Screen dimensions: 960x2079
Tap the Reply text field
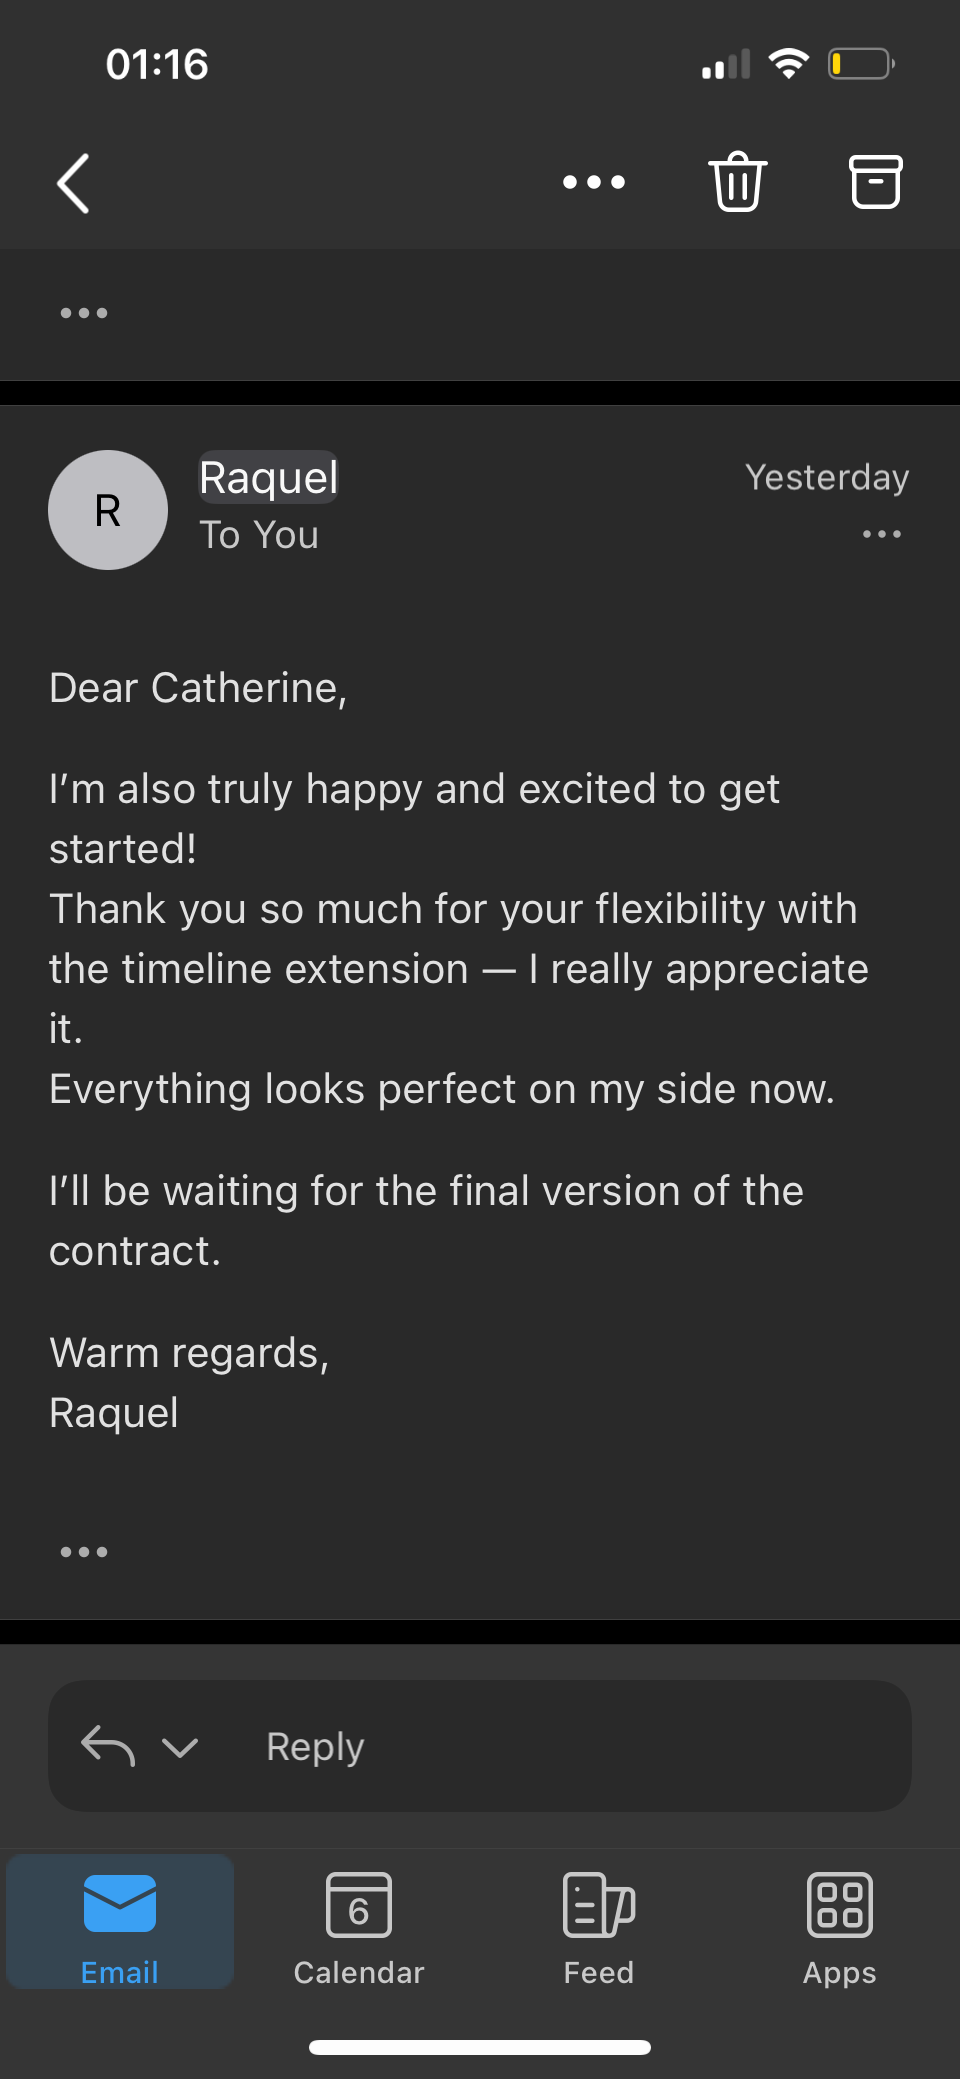pyautogui.click(x=480, y=1746)
